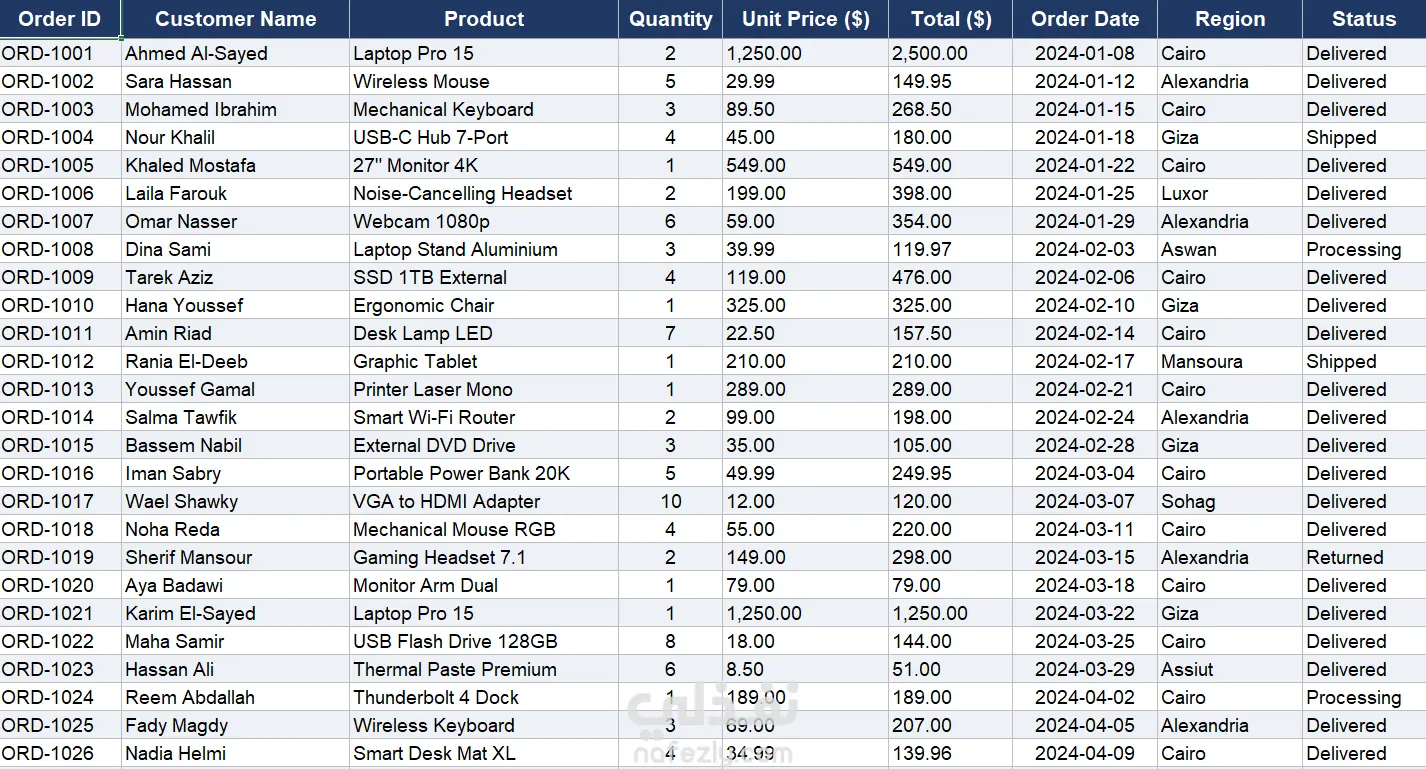
Task: Click the Quantity header cell
Action: click(670, 19)
